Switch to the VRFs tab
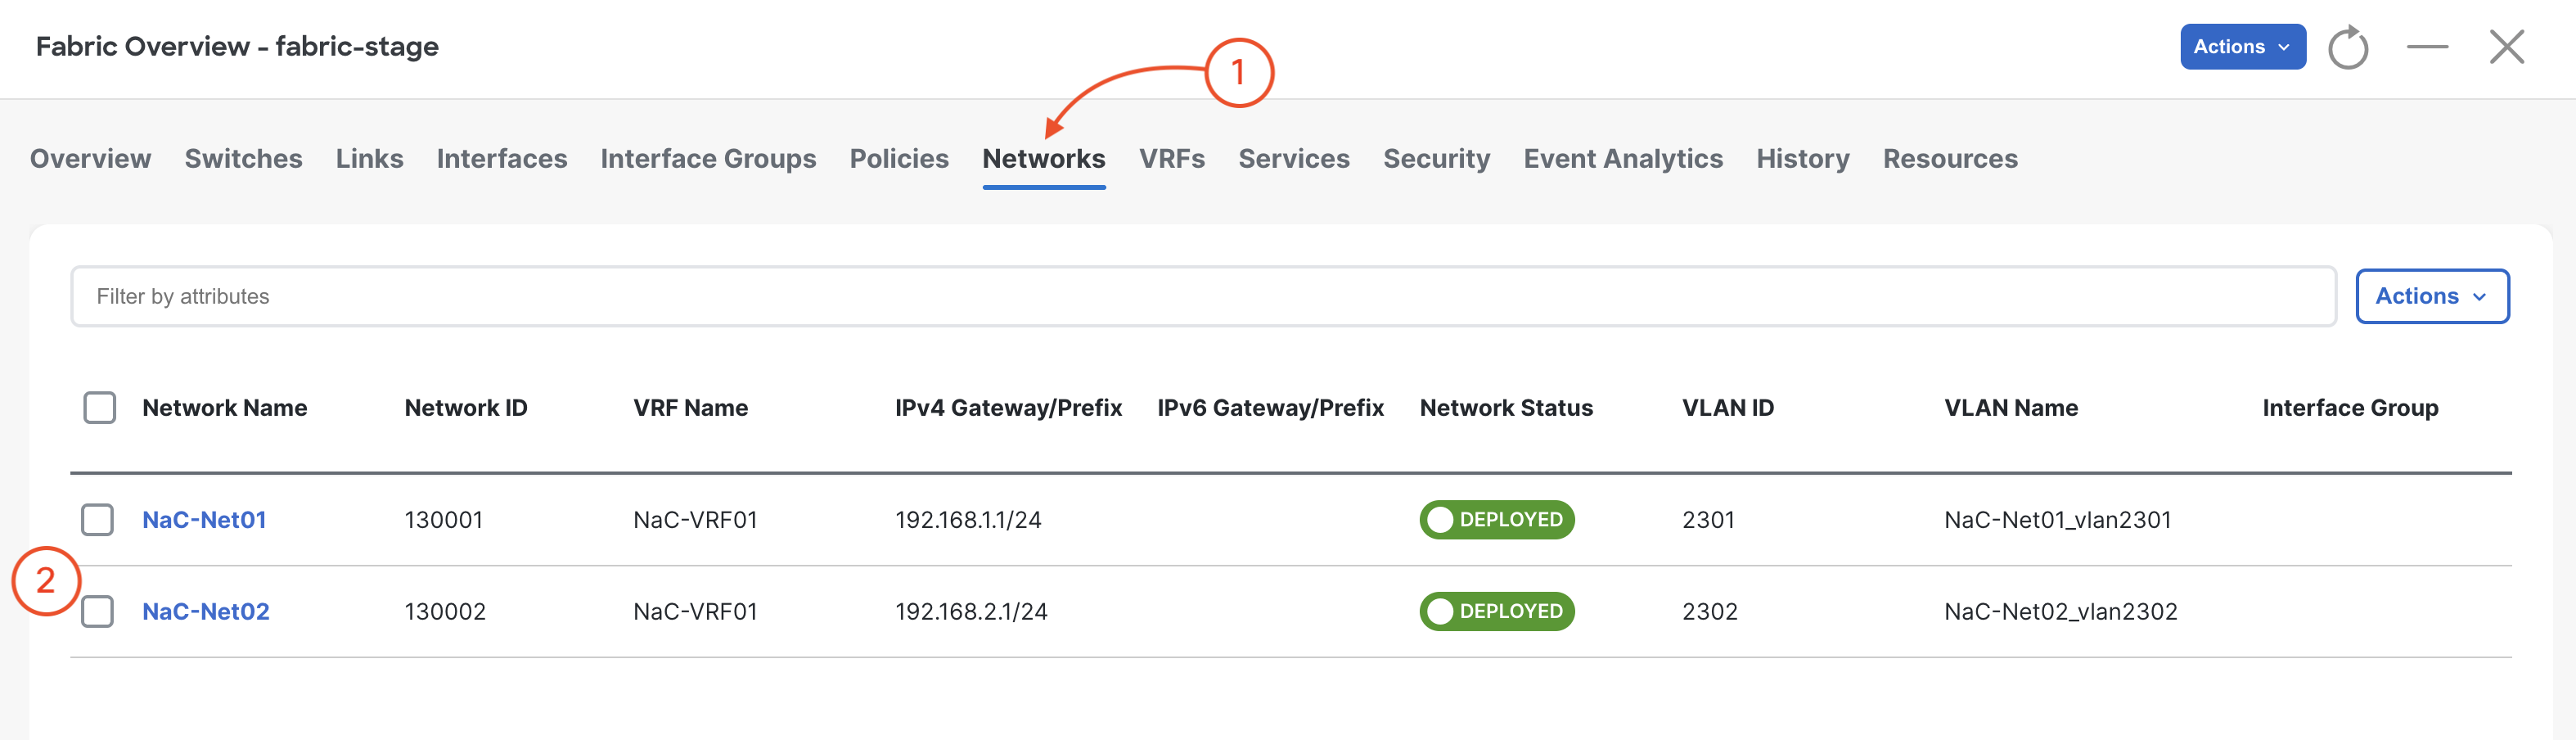The height and width of the screenshot is (740, 2576). pos(1171,158)
